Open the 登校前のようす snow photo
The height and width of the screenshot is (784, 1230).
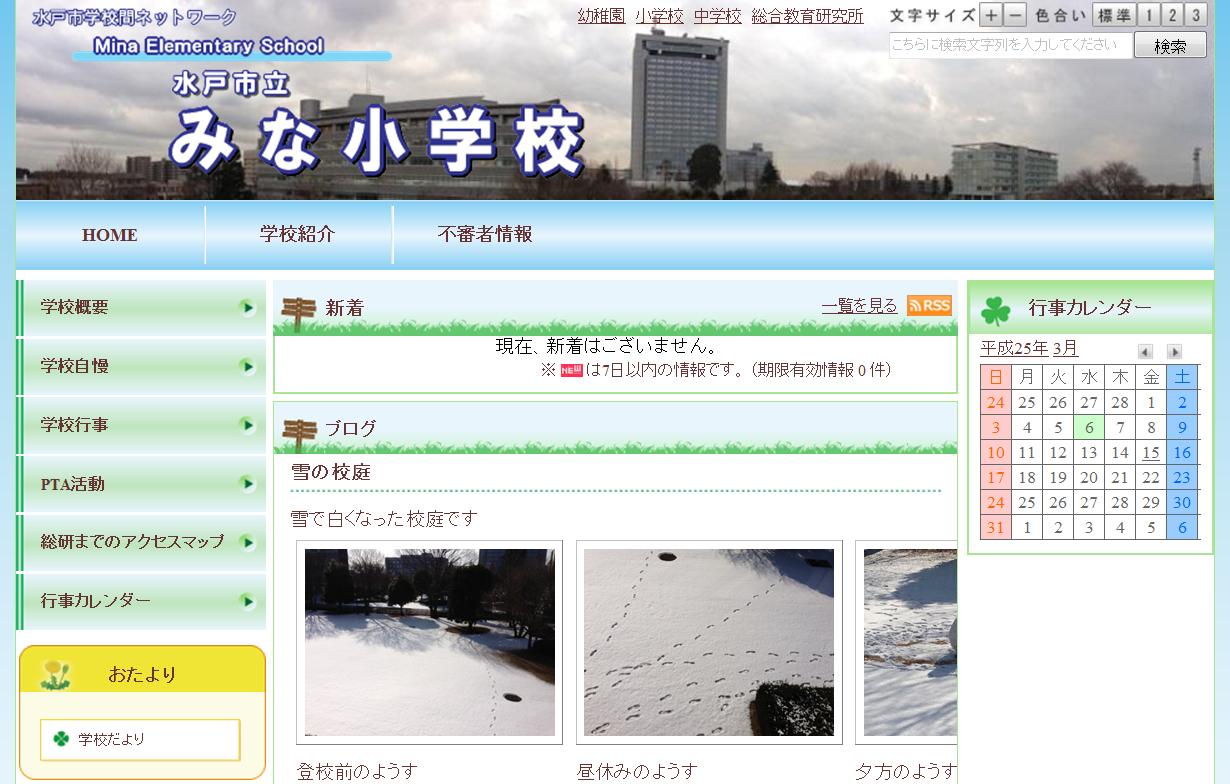pyautogui.click(x=430, y=642)
